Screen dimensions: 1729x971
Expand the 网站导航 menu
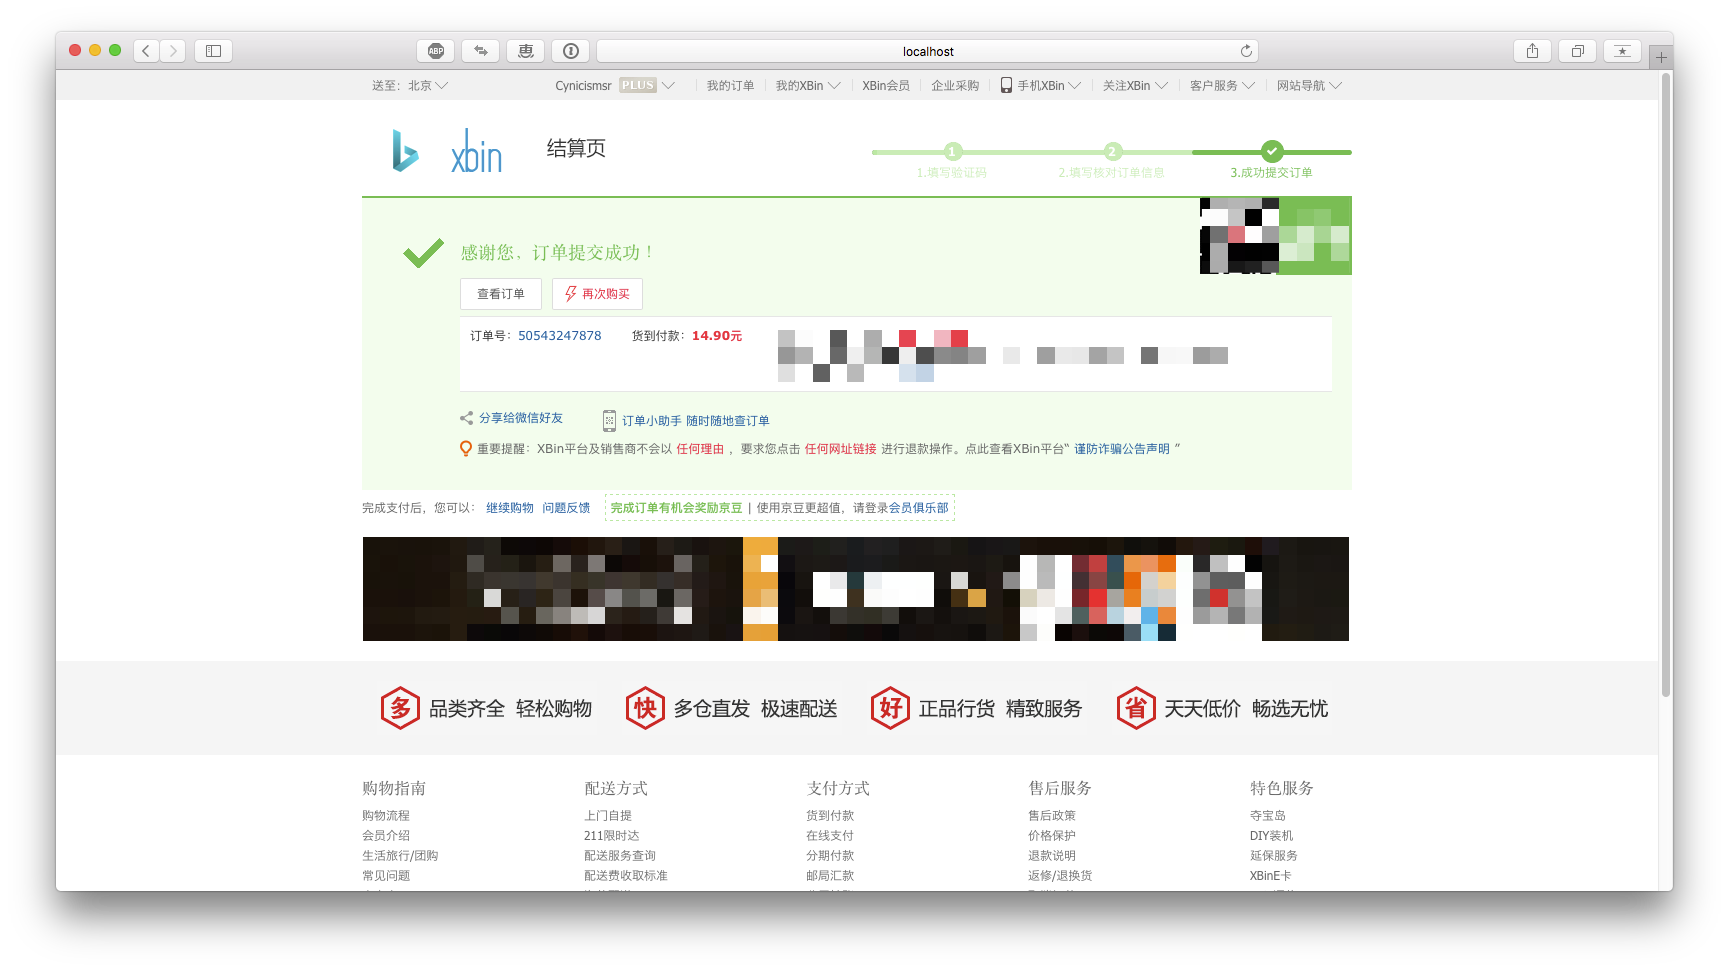pos(1308,86)
